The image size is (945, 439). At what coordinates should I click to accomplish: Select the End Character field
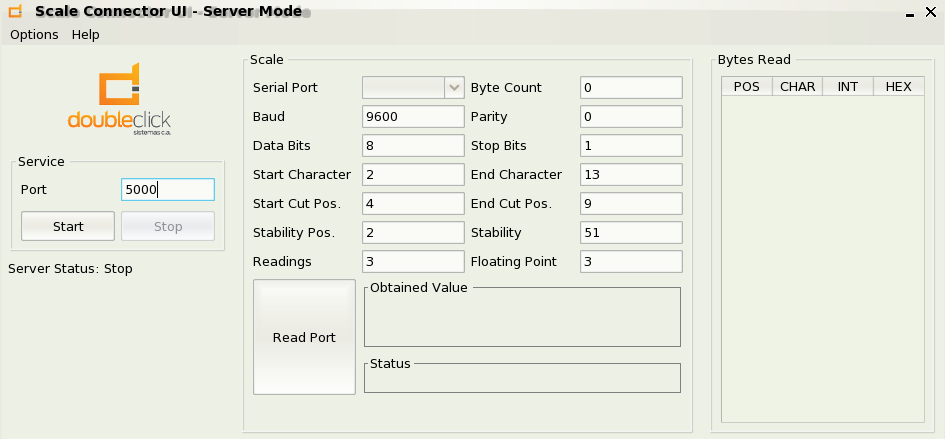coord(630,175)
